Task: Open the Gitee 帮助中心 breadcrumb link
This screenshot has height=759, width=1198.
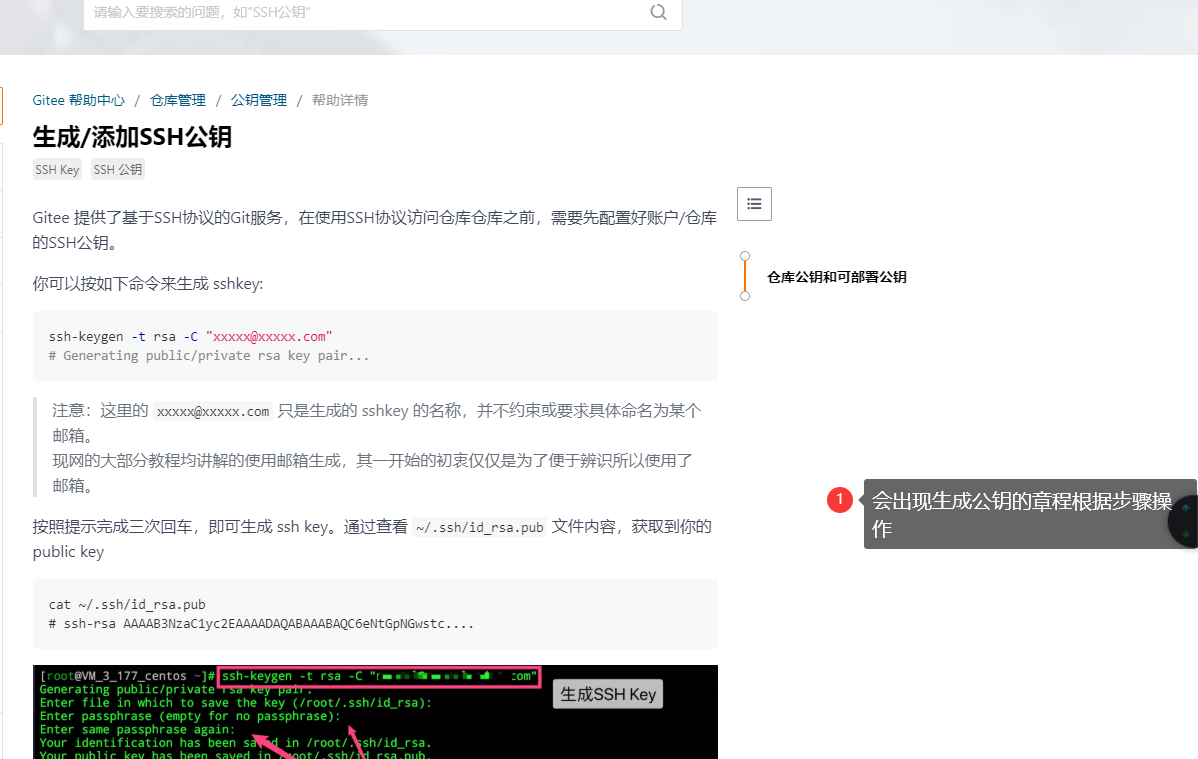Action: click(79, 100)
